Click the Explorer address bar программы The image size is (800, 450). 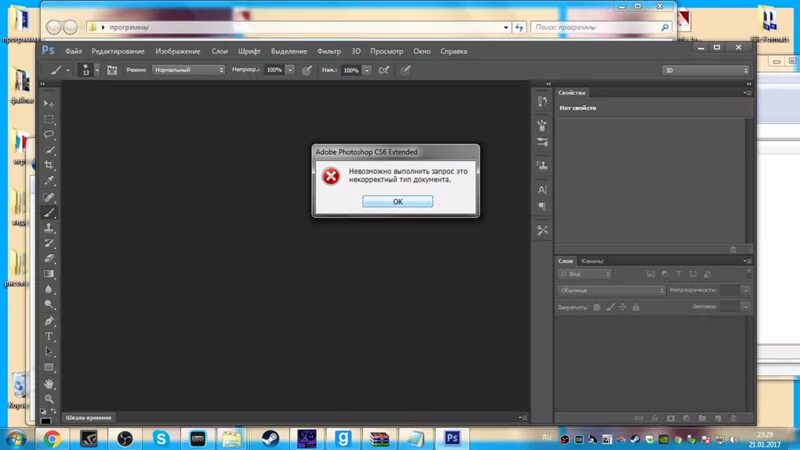[x=299, y=27]
